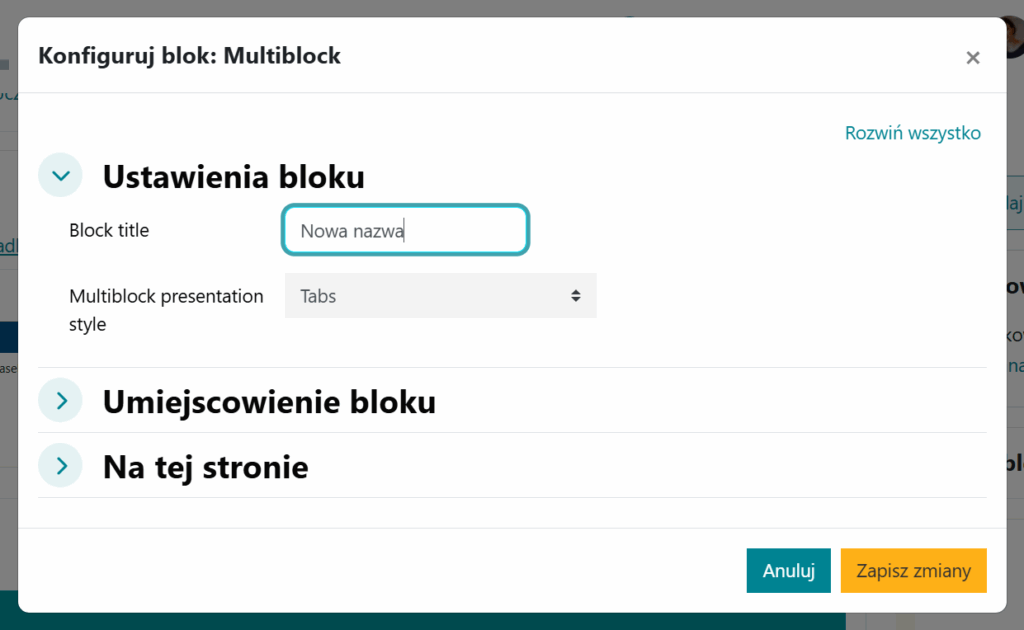Collapse the Ustawienia bloku section chevron
Image resolution: width=1024 pixels, height=630 pixels.
coord(61,176)
